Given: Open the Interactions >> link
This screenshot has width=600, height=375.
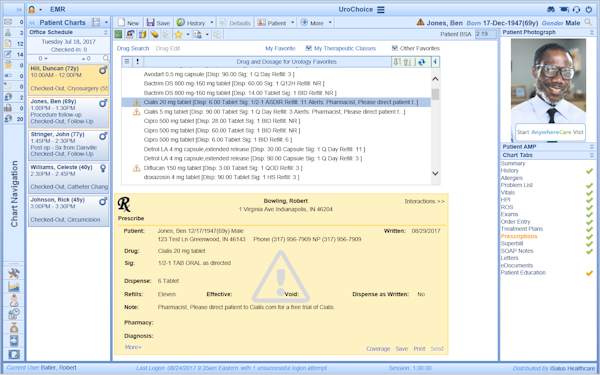Looking at the screenshot, I should [424, 201].
